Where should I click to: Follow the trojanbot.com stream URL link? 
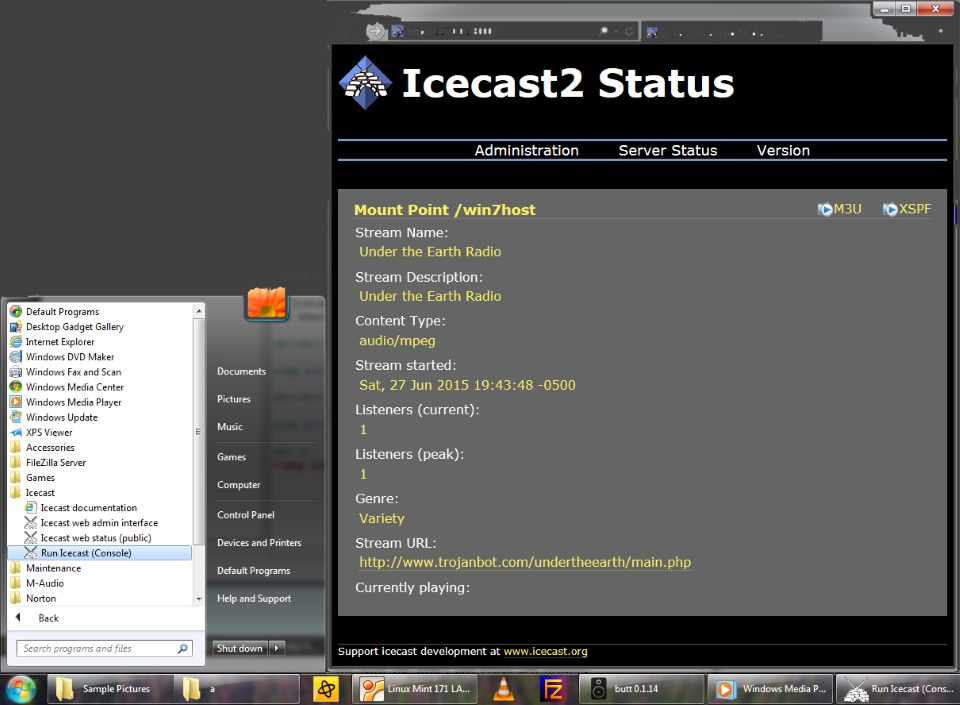(525, 562)
